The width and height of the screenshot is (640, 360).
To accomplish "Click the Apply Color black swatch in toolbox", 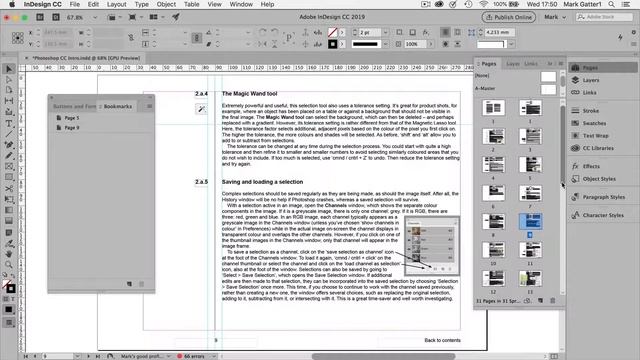I will 9,310.
